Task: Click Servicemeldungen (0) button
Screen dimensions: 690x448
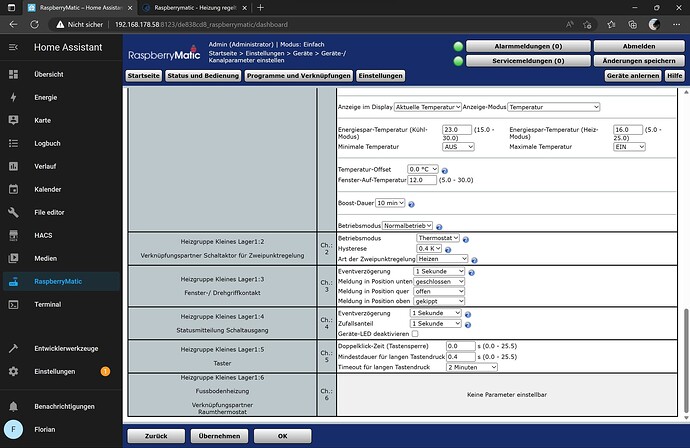Action: [x=528, y=61]
